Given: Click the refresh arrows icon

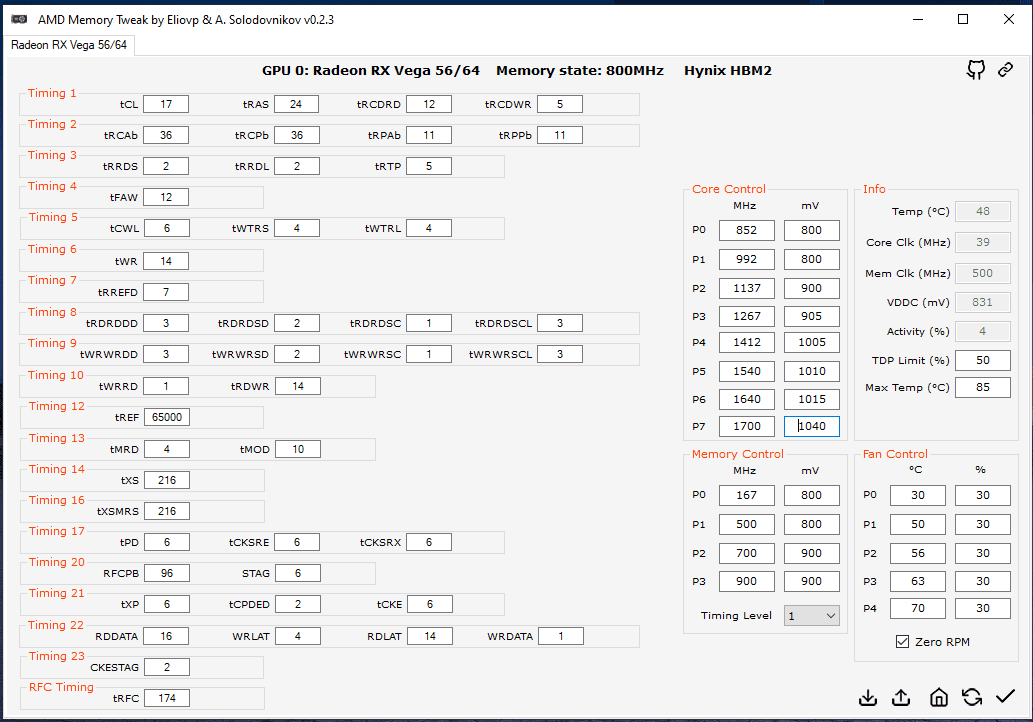Looking at the screenshot, I should (x=972, y=697).
